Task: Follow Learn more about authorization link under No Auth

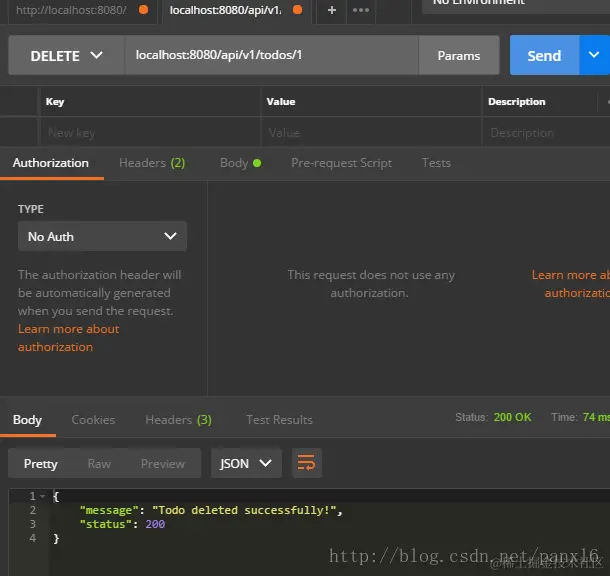Action: 68,338
